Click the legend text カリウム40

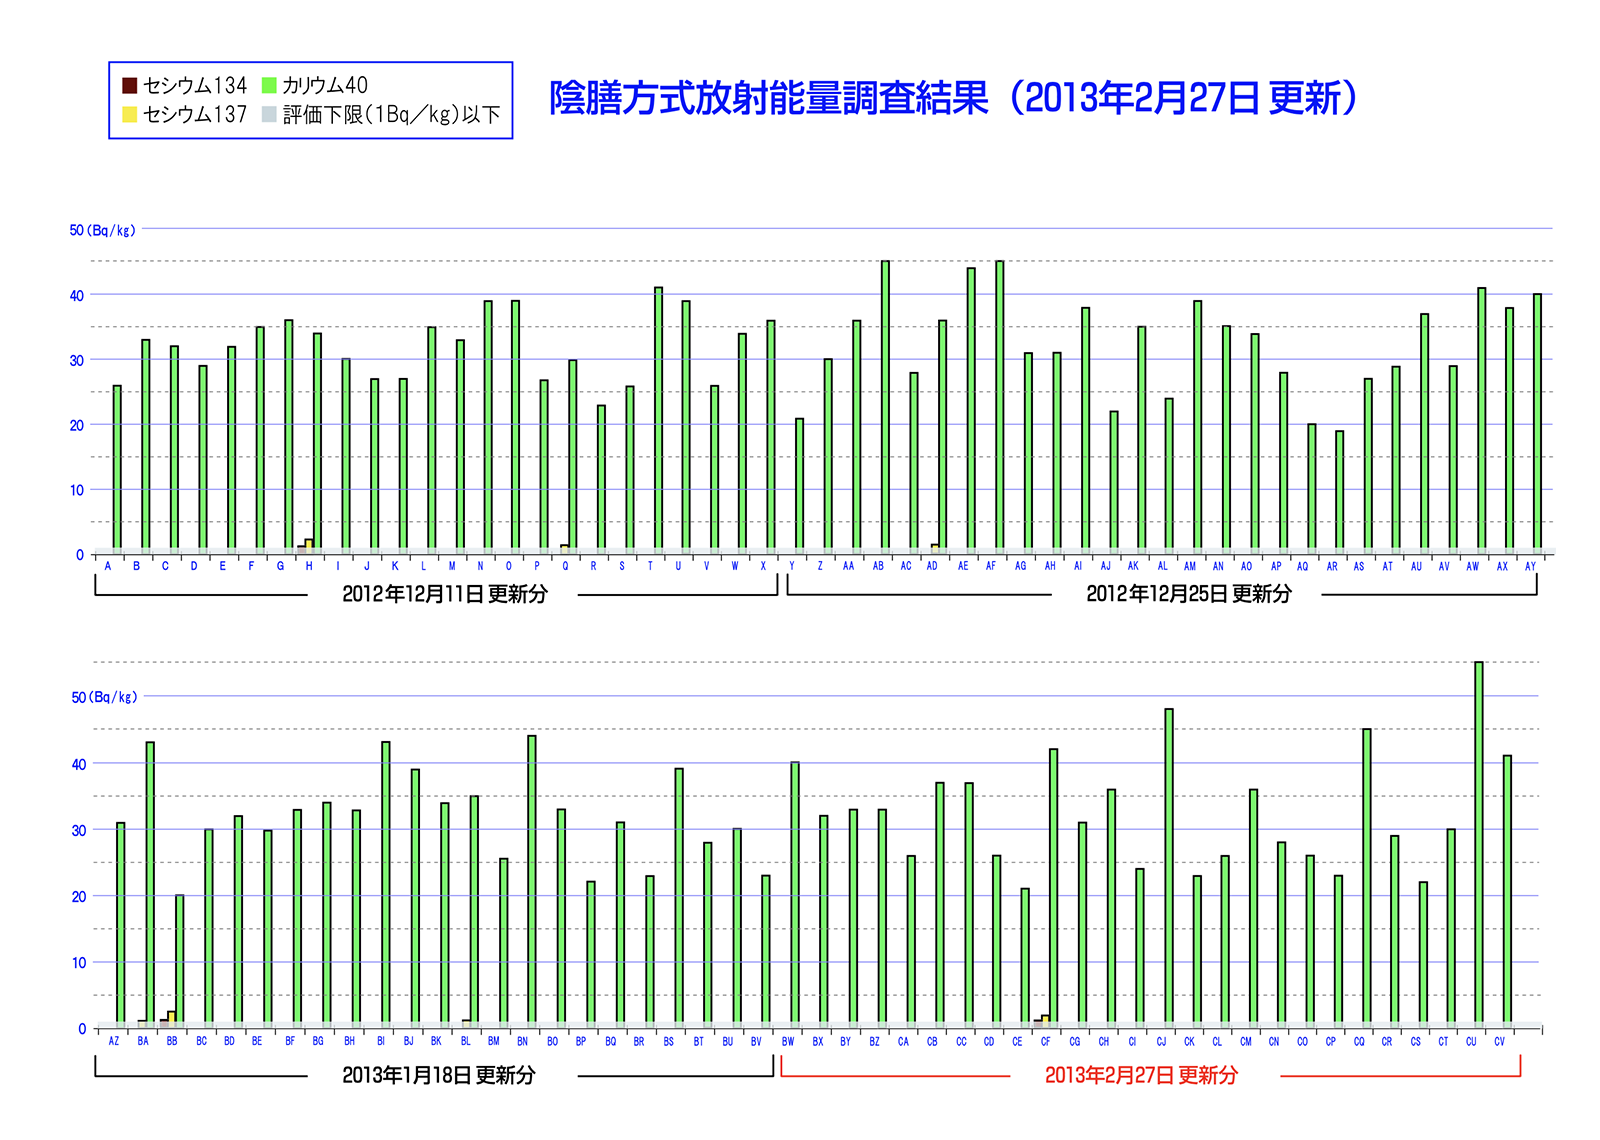pyautogui.click(x=325, y=85)
